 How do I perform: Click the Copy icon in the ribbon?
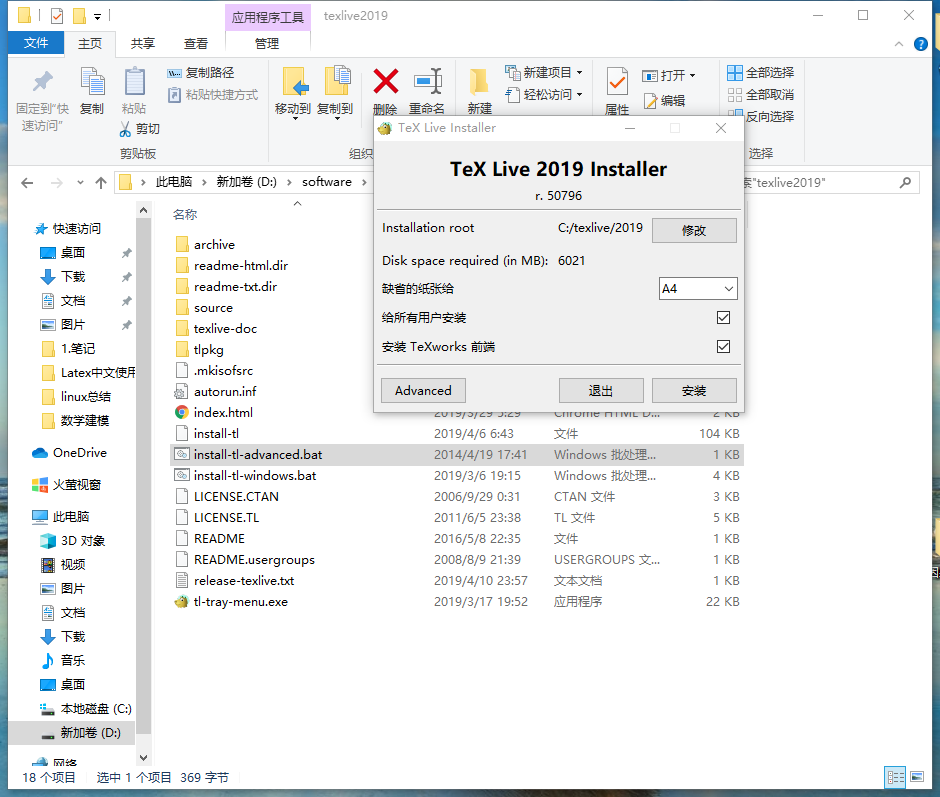(x=92, y=82)
